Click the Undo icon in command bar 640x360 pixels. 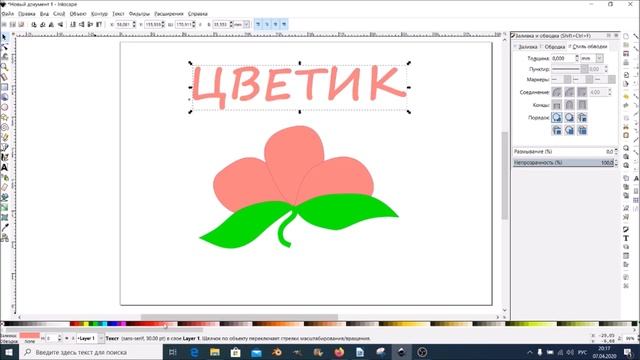point(626,97)
